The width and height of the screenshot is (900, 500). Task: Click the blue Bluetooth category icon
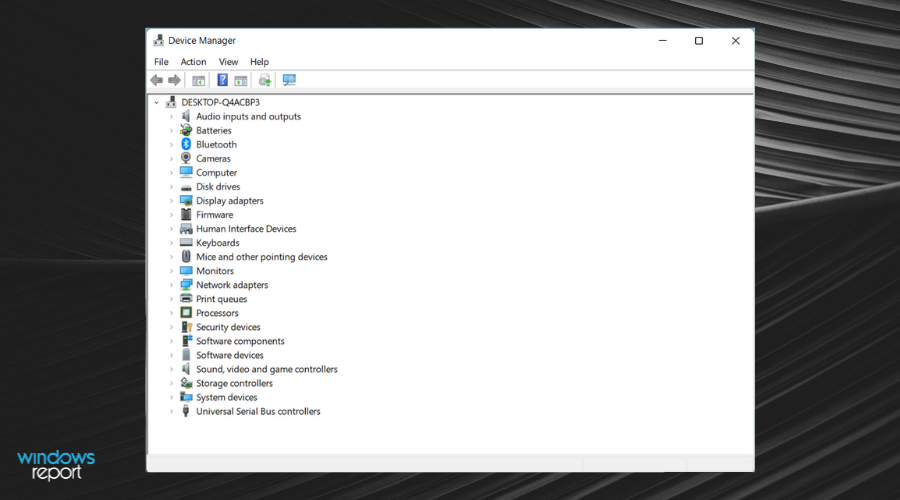pyautogui.click(x=186, y=144)
